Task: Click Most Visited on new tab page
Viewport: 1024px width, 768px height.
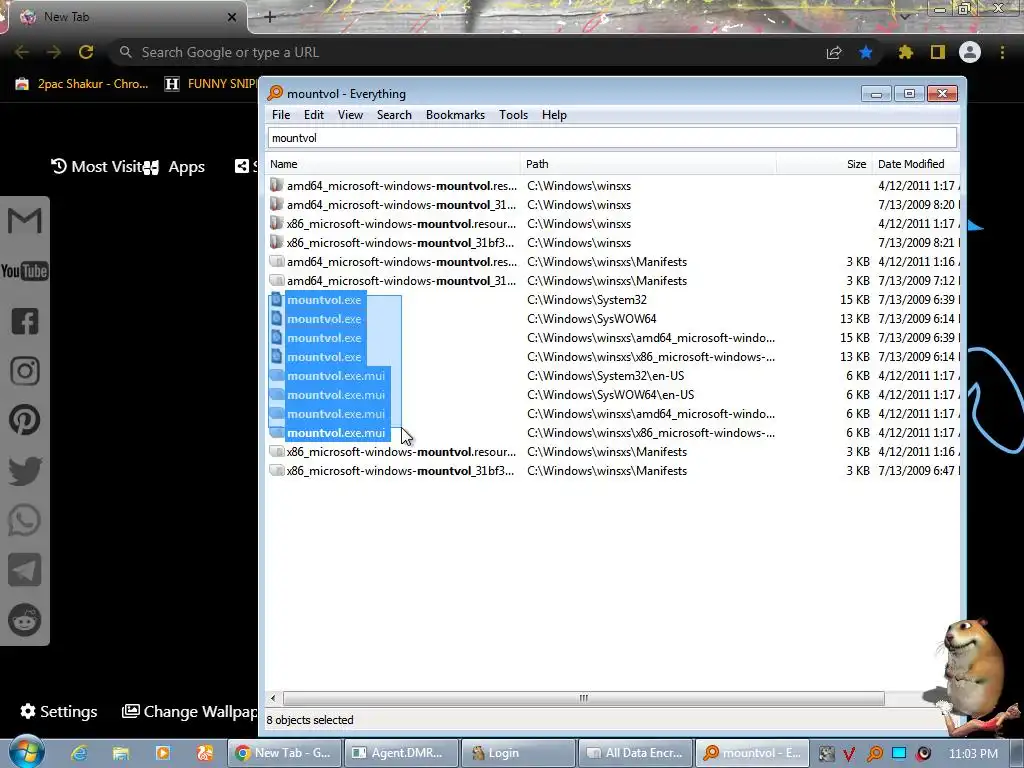Action: [x=97, y=167]
